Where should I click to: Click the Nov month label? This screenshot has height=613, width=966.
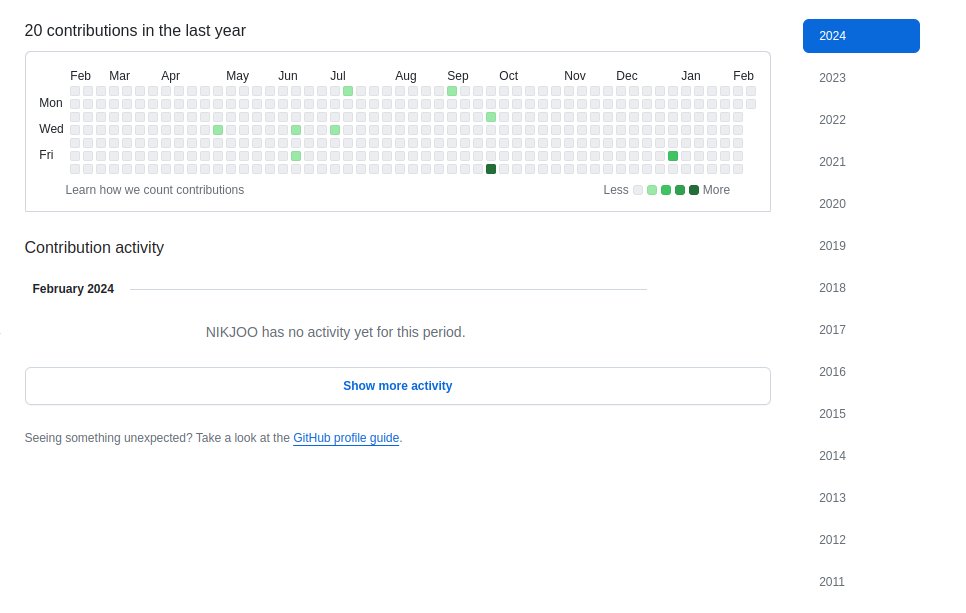pos(575,76)
